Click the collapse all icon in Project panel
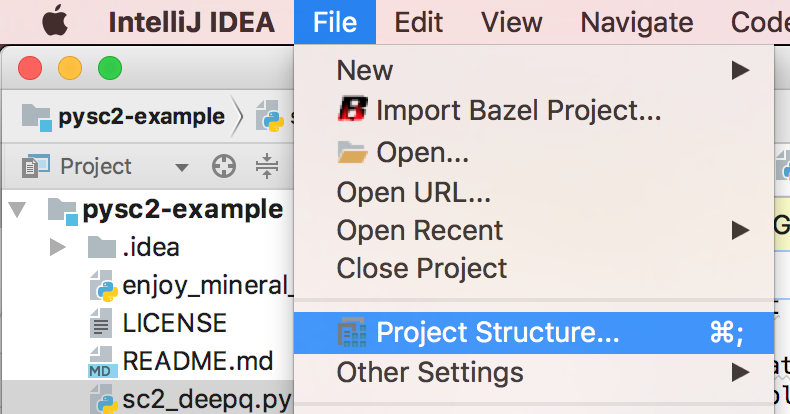 pos(265,166)
